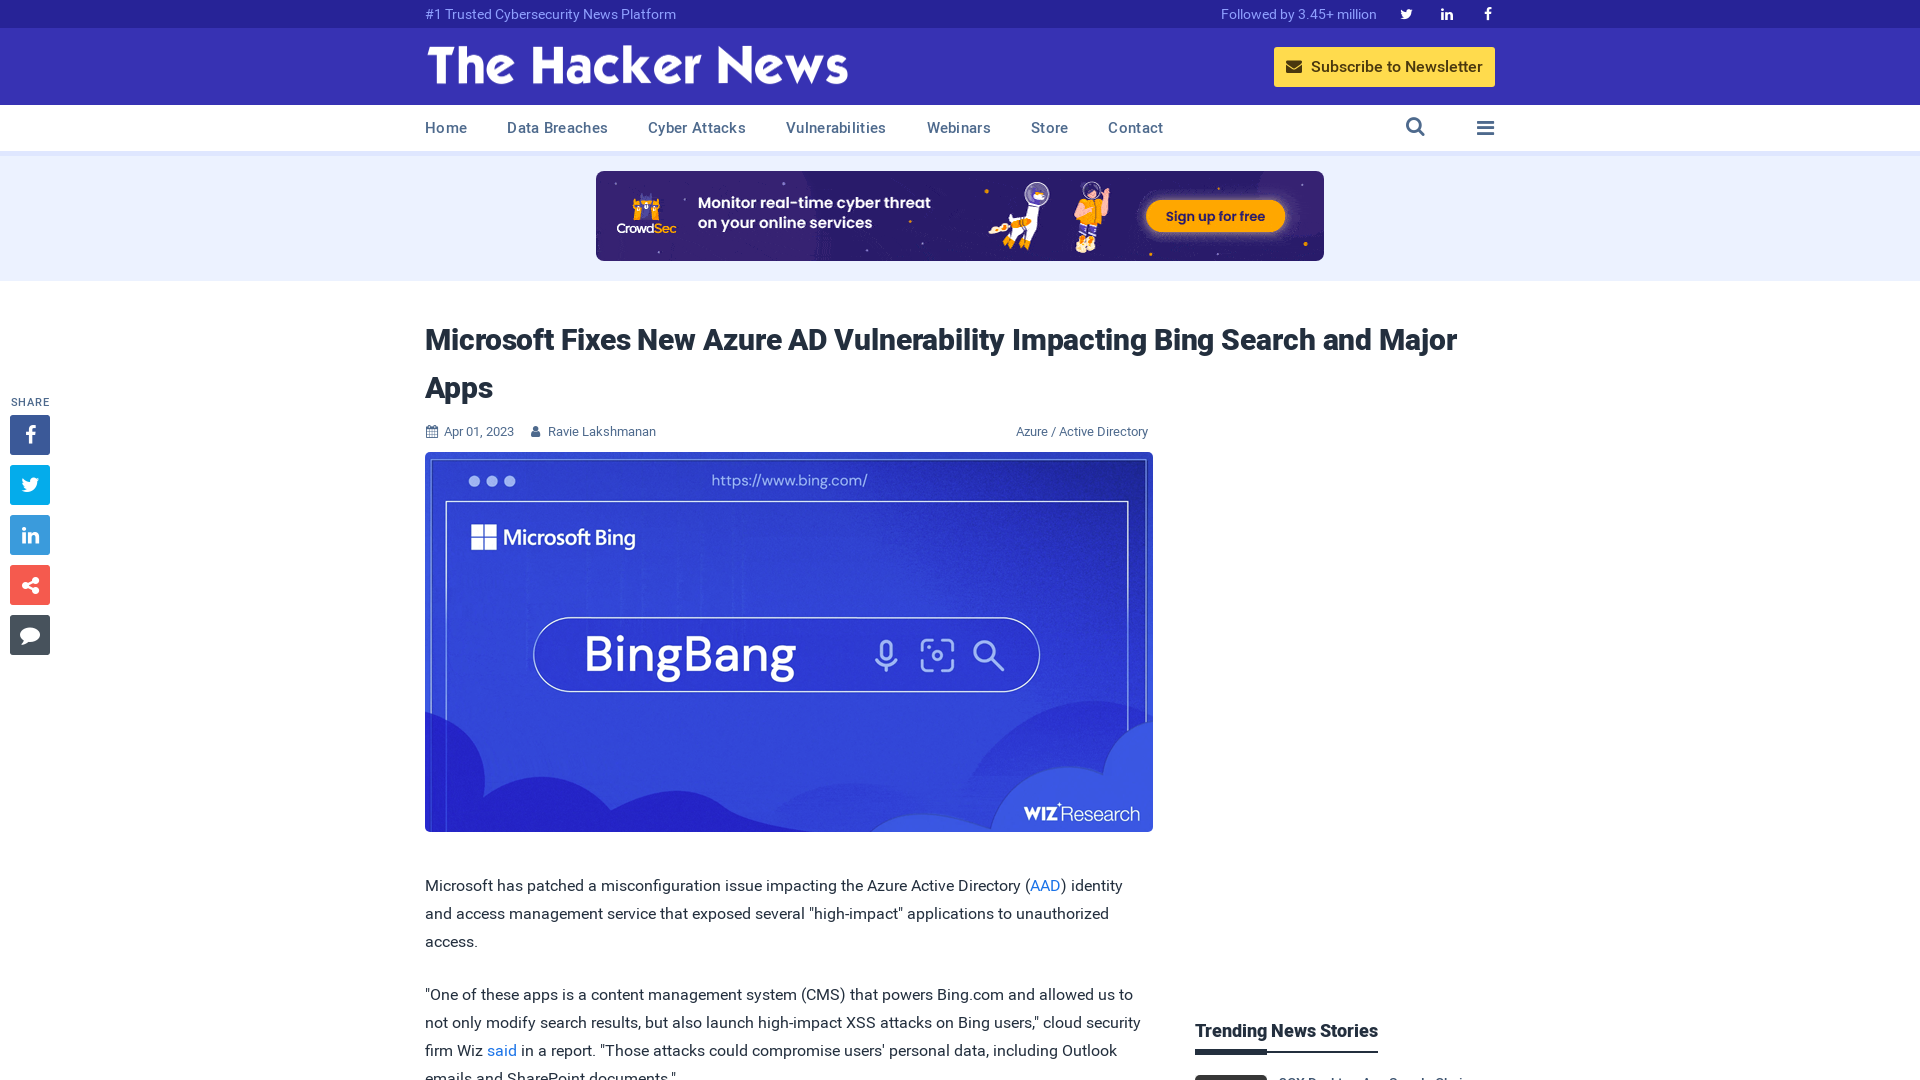Click the Facebook share icon
The image size is (1920, 1080).
(x=29, y=434)
